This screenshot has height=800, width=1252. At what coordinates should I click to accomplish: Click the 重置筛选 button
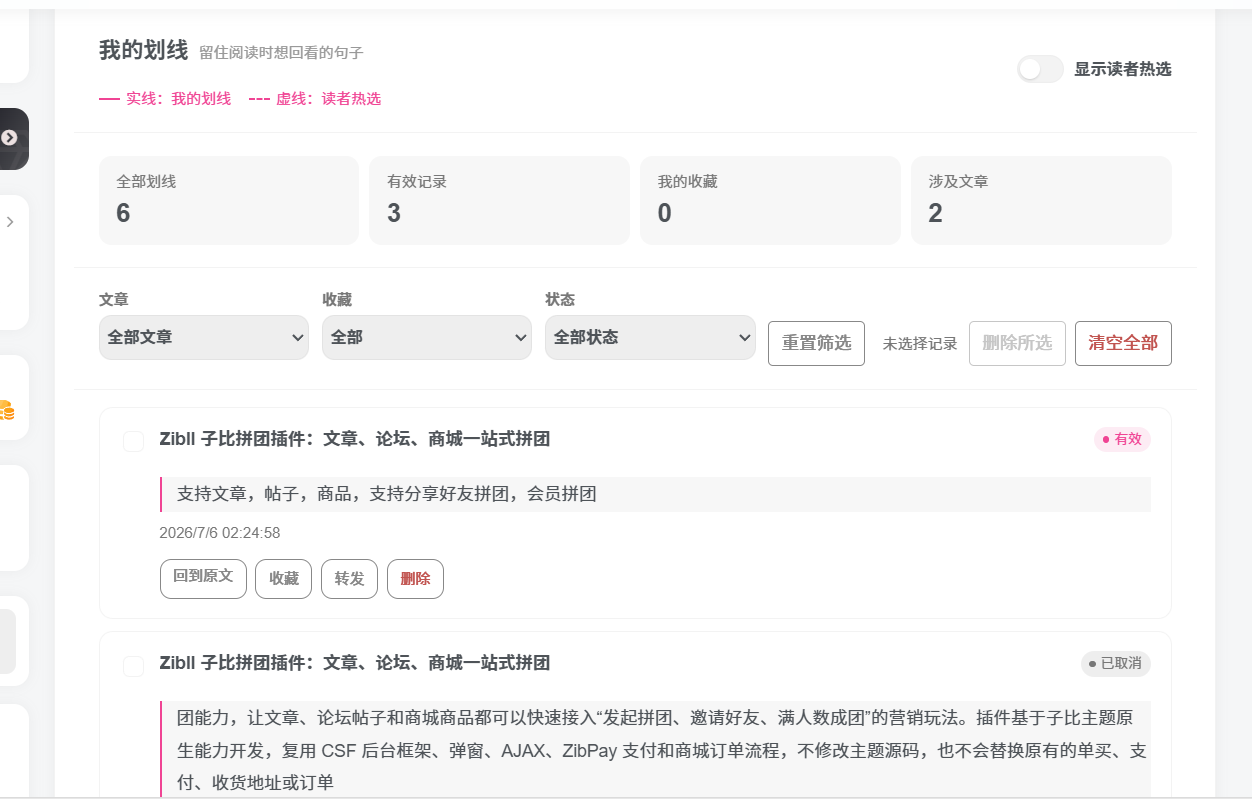tap(816, 343)
